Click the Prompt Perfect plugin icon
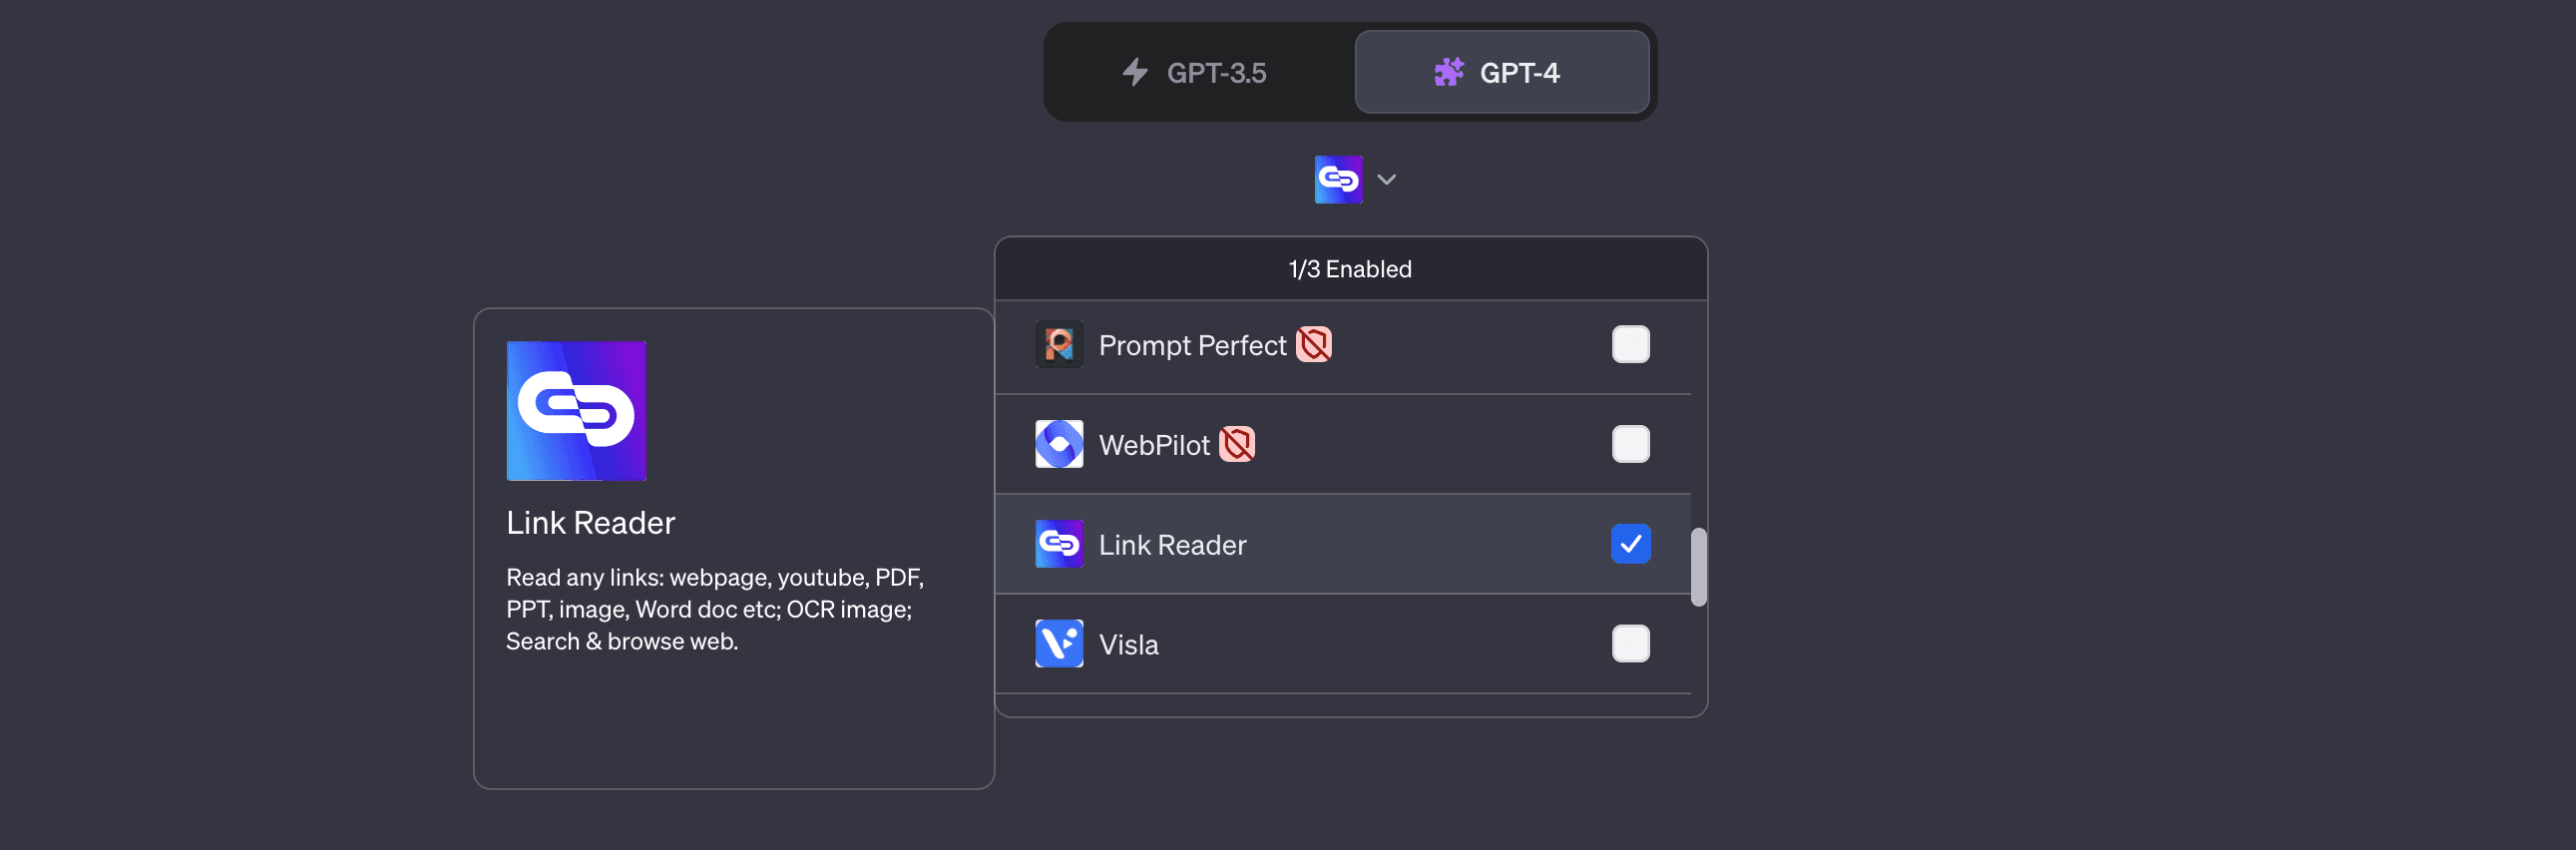2576x850 pixels. 1059,344
